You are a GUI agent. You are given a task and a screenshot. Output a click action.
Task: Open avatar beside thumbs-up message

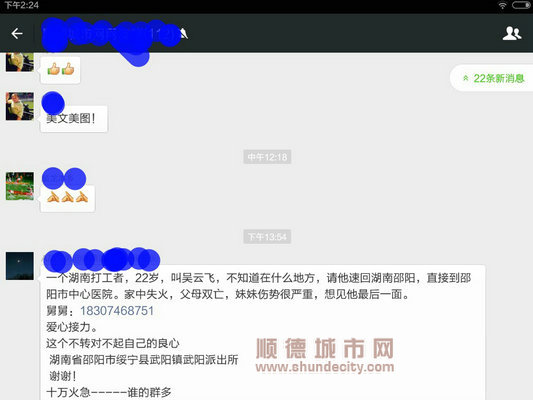click(20, 62)
